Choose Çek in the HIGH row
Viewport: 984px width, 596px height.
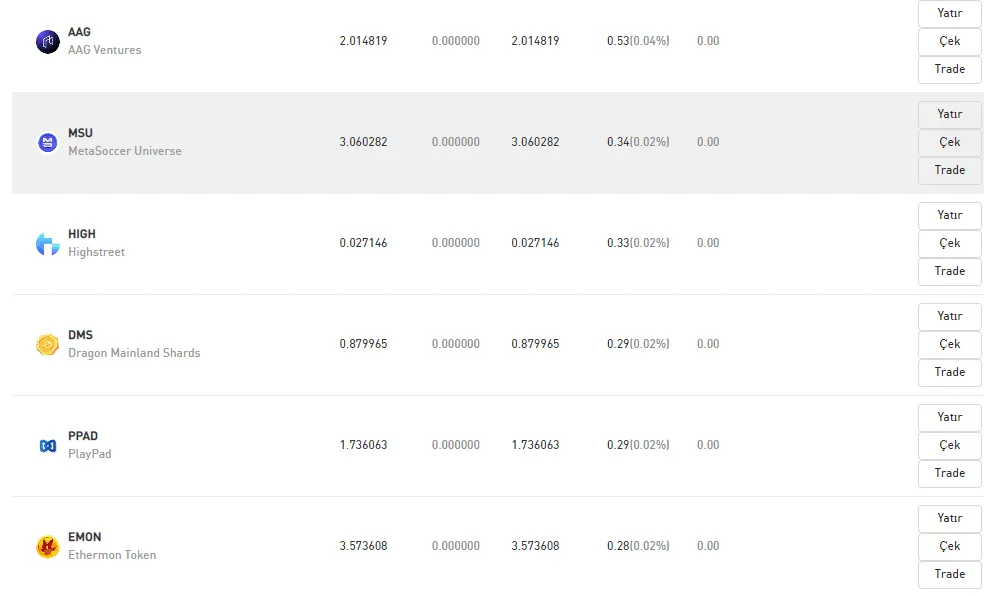point(949,243)
